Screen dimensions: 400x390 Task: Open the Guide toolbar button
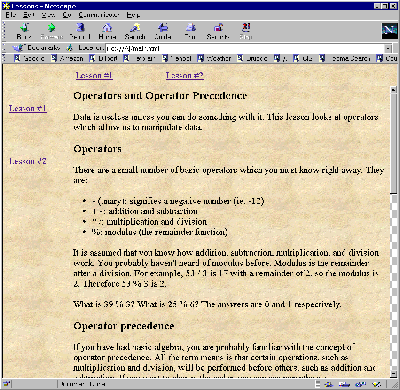point(163,31)
